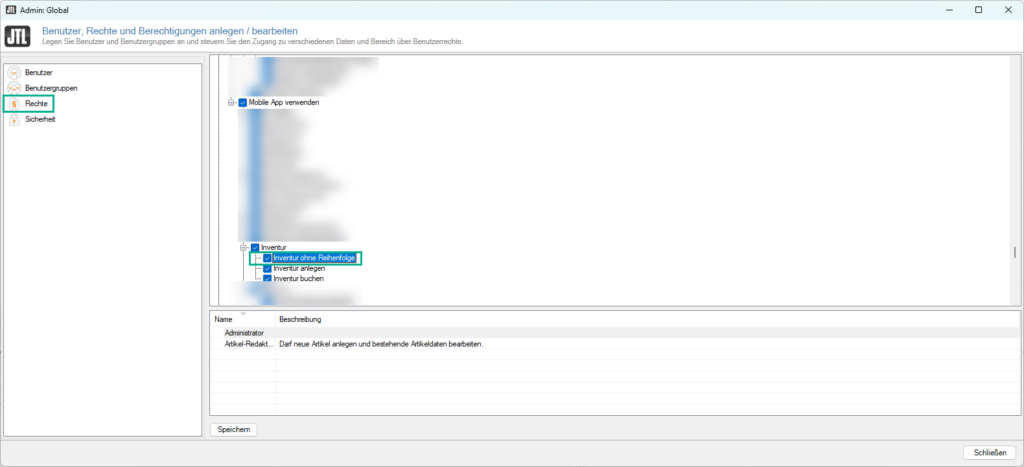The width and height of the screenshot is (1024, 467).
Task: Toggle the Inventur parent checkbox
Action: 255,247
